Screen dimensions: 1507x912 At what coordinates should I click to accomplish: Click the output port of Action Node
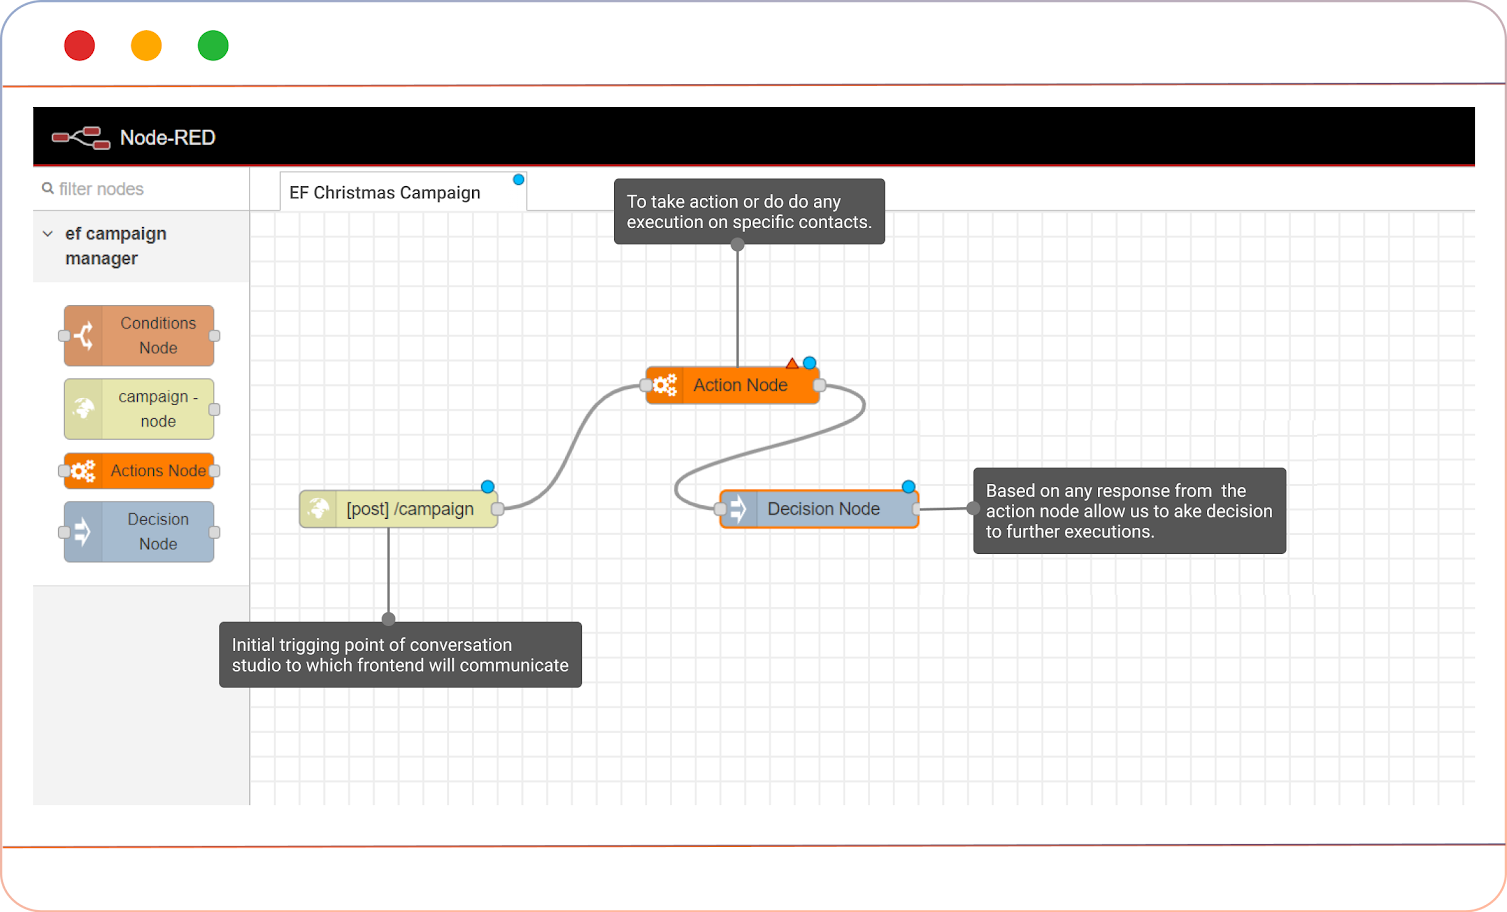(819, 385)
